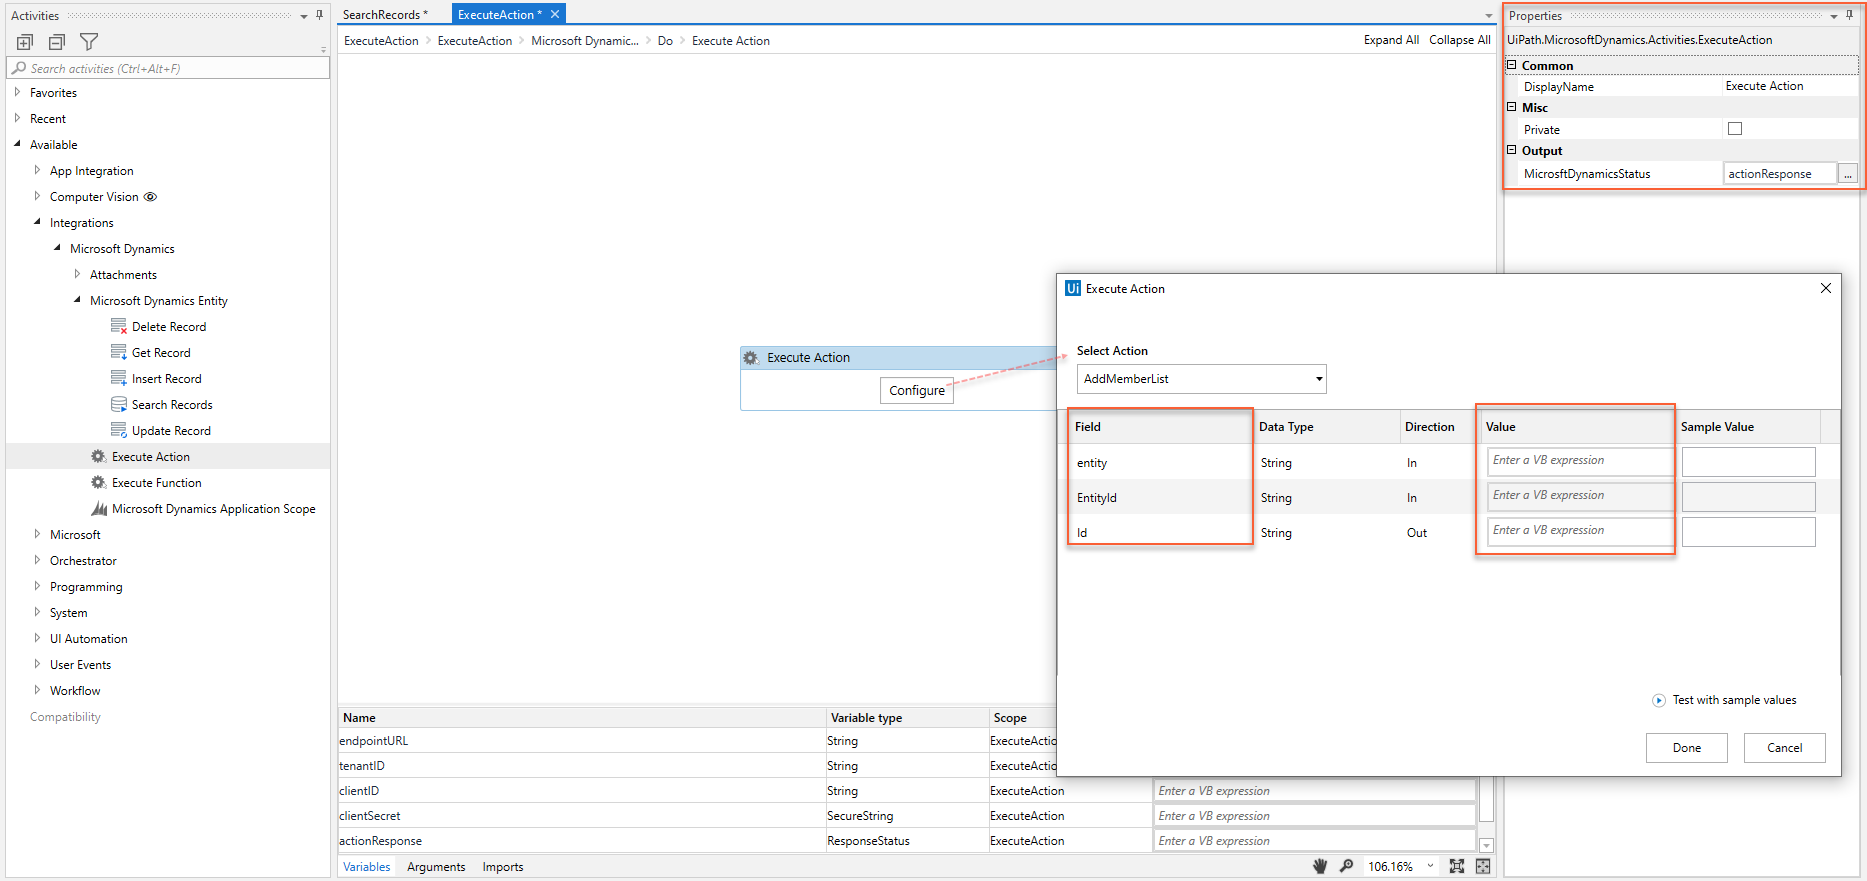
Task: Click the fit to screen icon
Action: click(x=1456, y=866)
